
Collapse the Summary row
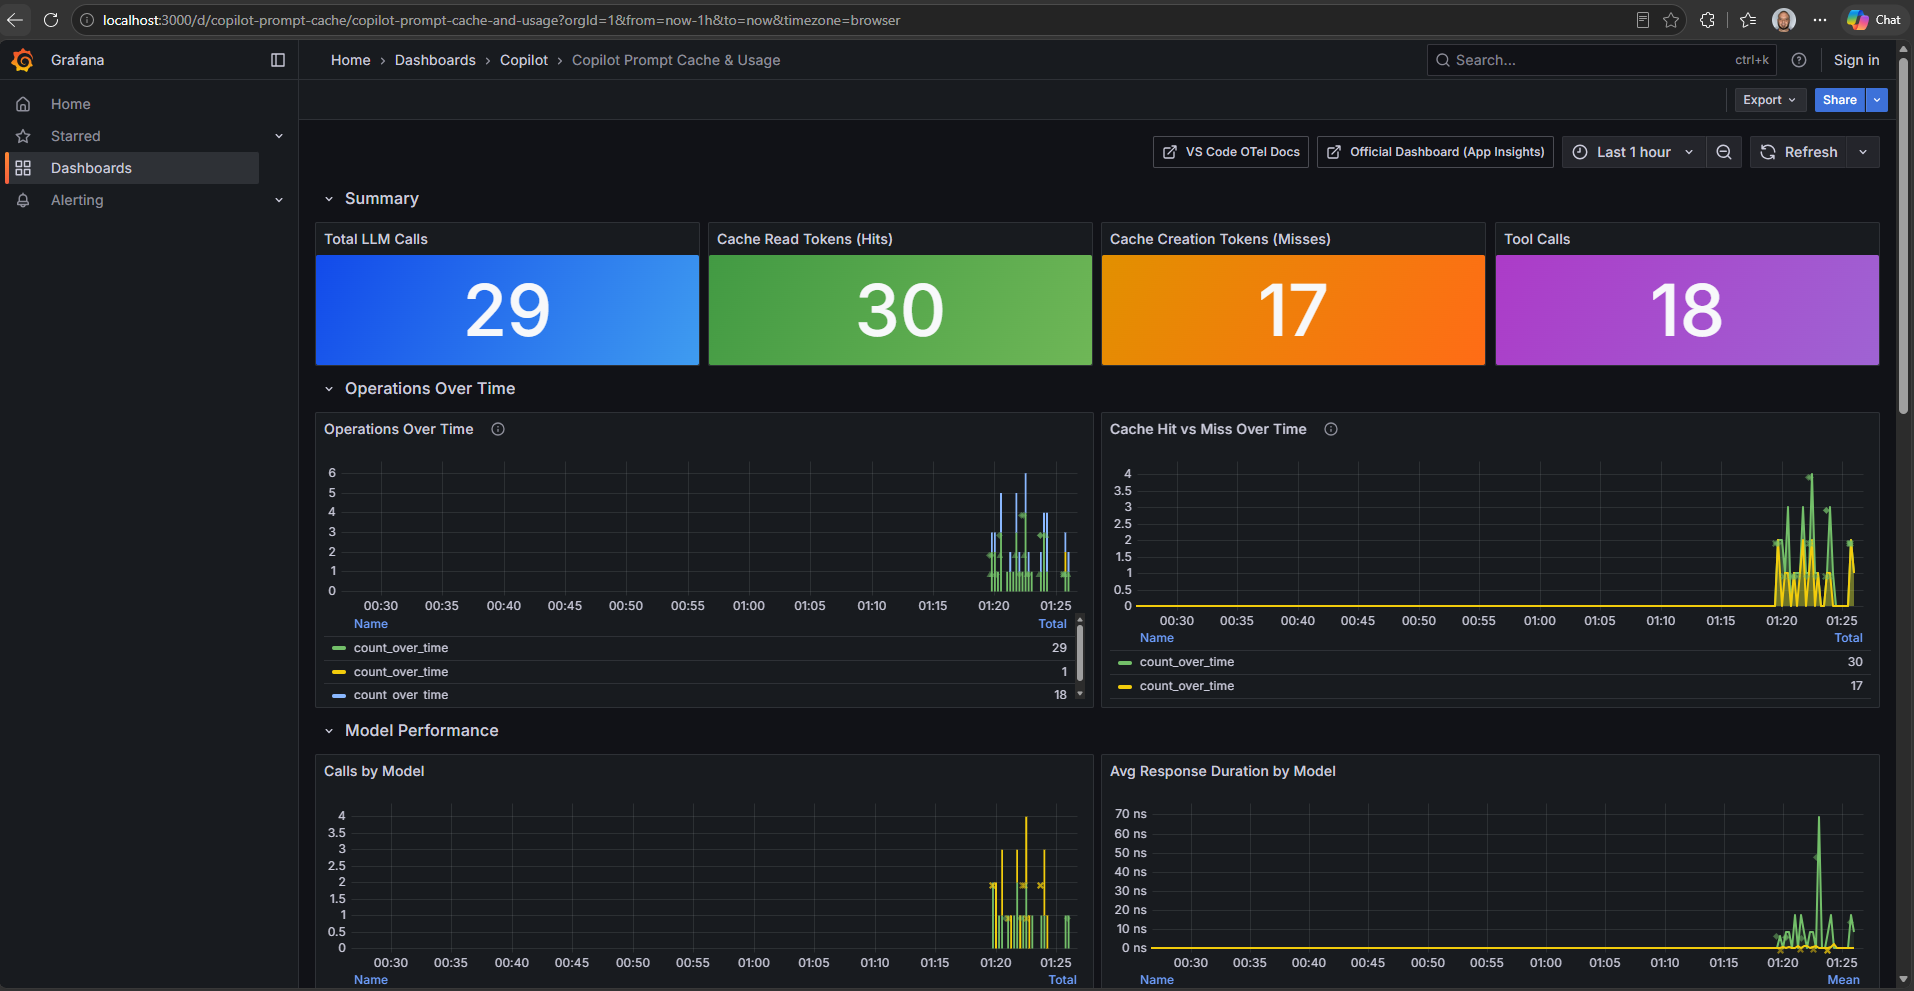point(329,199)
